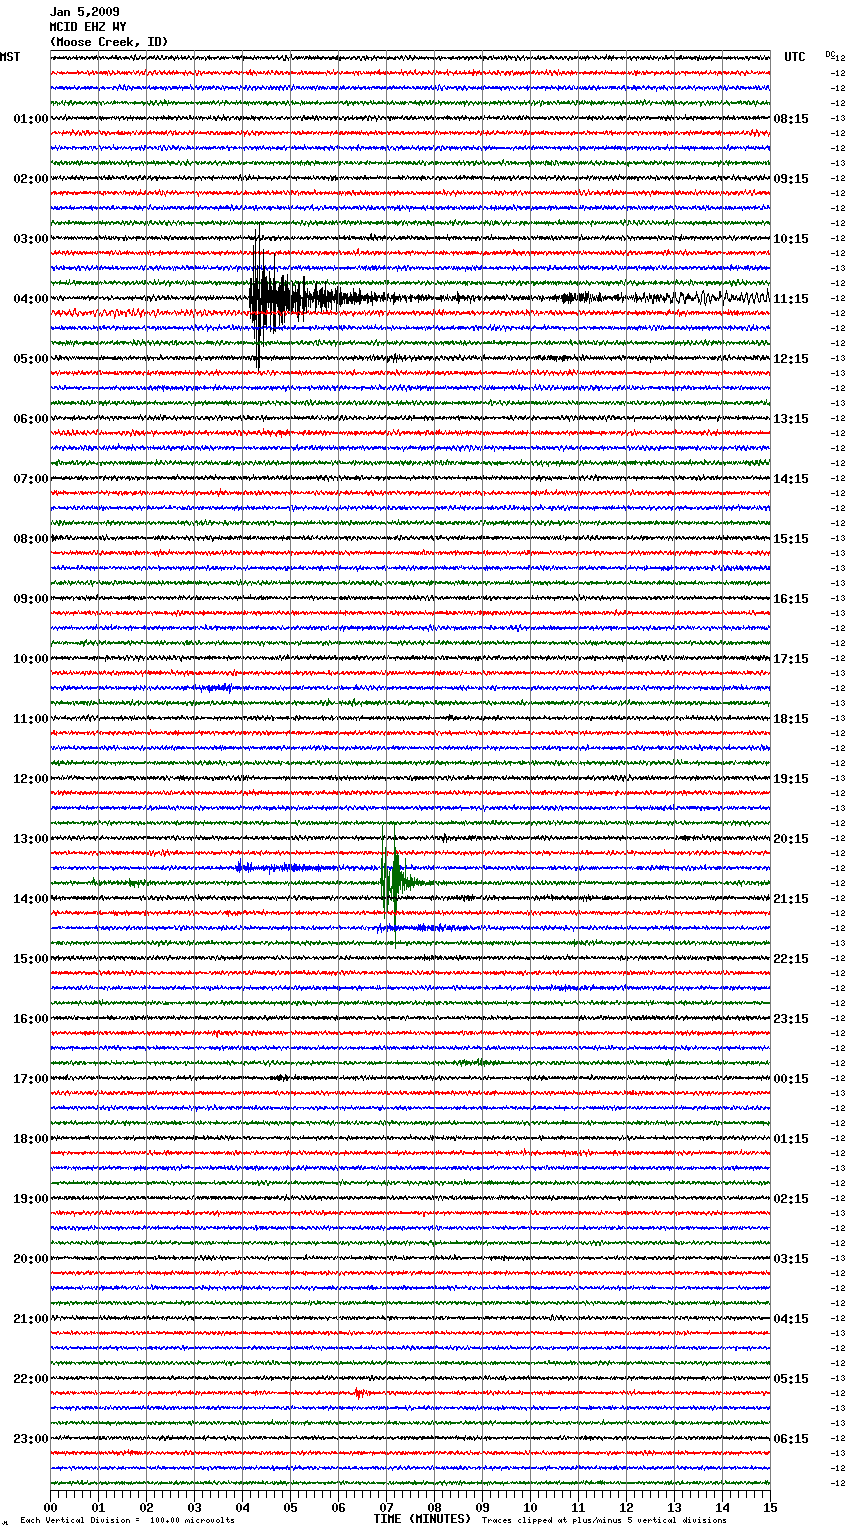Select the 21:00 MST row label
Screen dimensions: 850x1534
(x=31, y=1319)
